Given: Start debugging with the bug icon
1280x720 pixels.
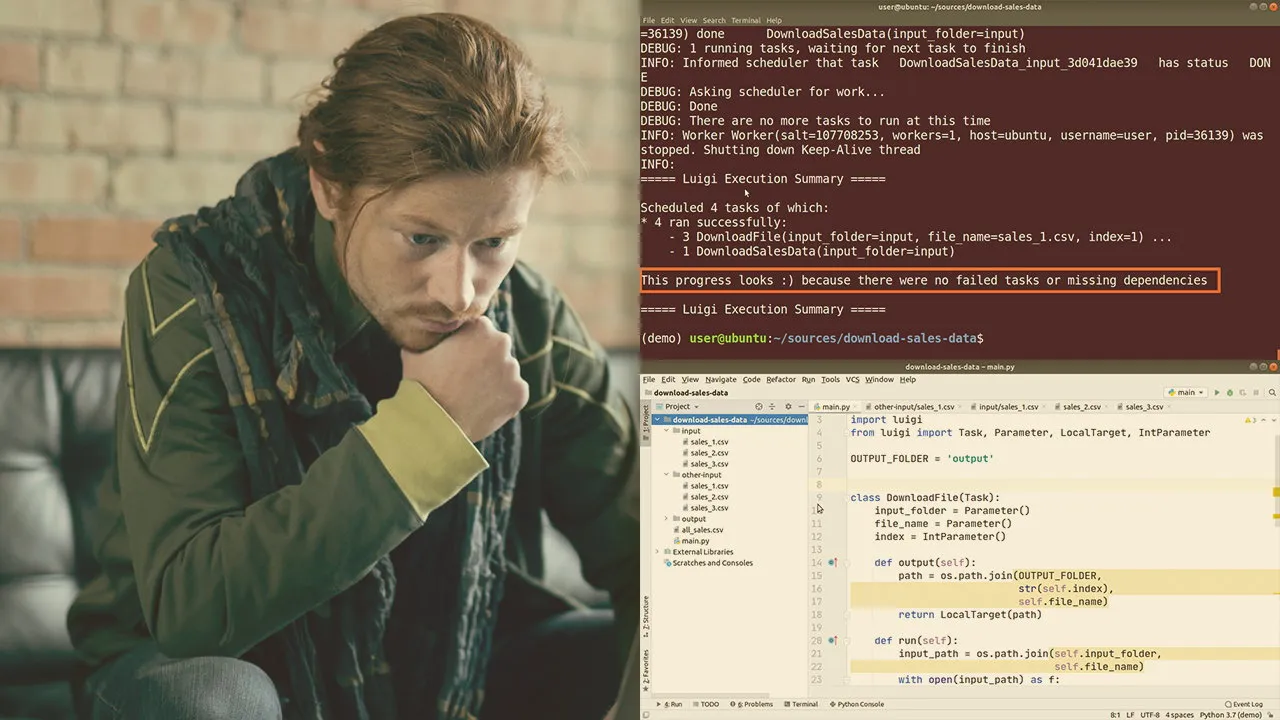Looking at the screenshot, I should point(1230,393).
